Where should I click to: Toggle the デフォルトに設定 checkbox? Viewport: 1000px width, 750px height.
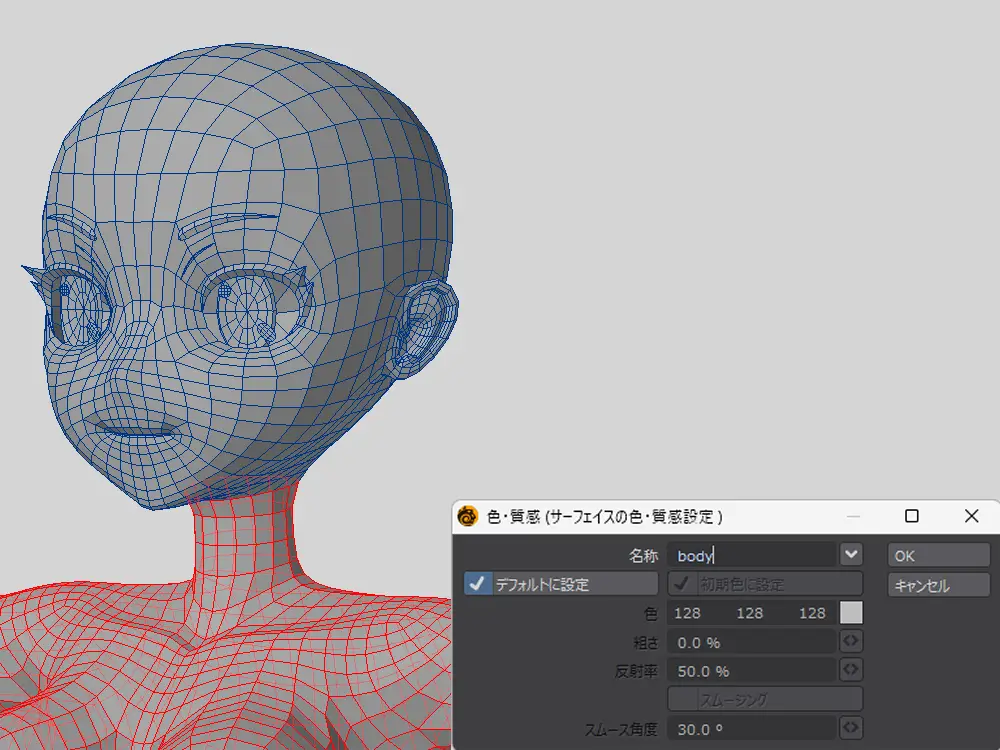[x=479, y=584]
